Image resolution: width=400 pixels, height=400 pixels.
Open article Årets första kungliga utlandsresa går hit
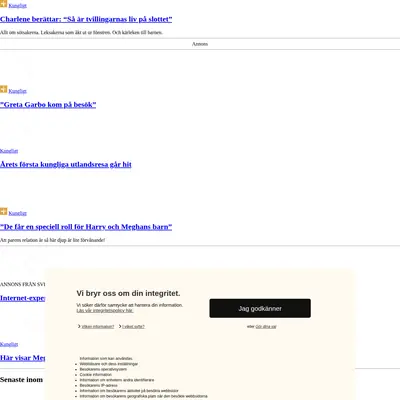pos(66,164)
